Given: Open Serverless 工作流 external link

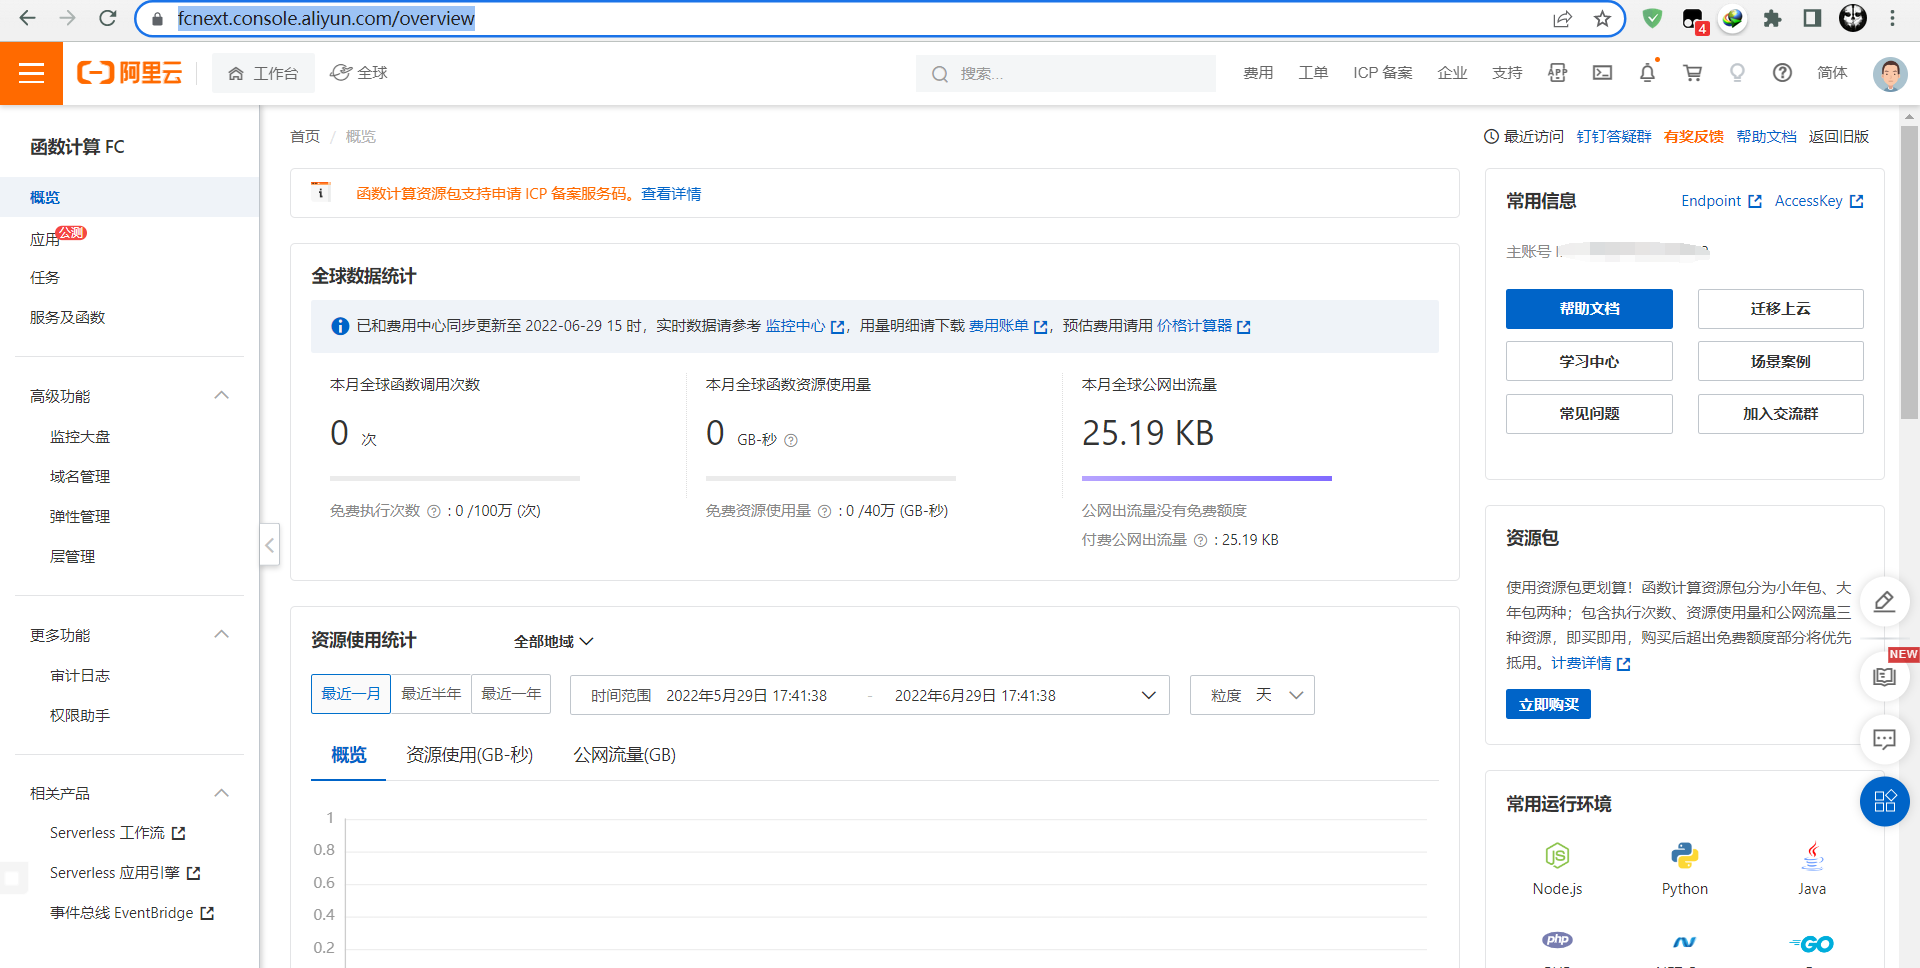Looking at the screenshot, I should tap(118, 833).
